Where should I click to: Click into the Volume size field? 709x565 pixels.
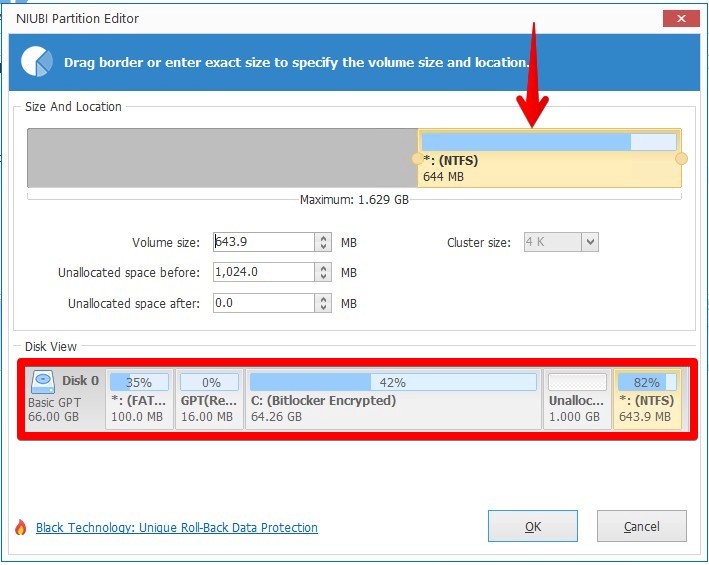pos(264,242)
